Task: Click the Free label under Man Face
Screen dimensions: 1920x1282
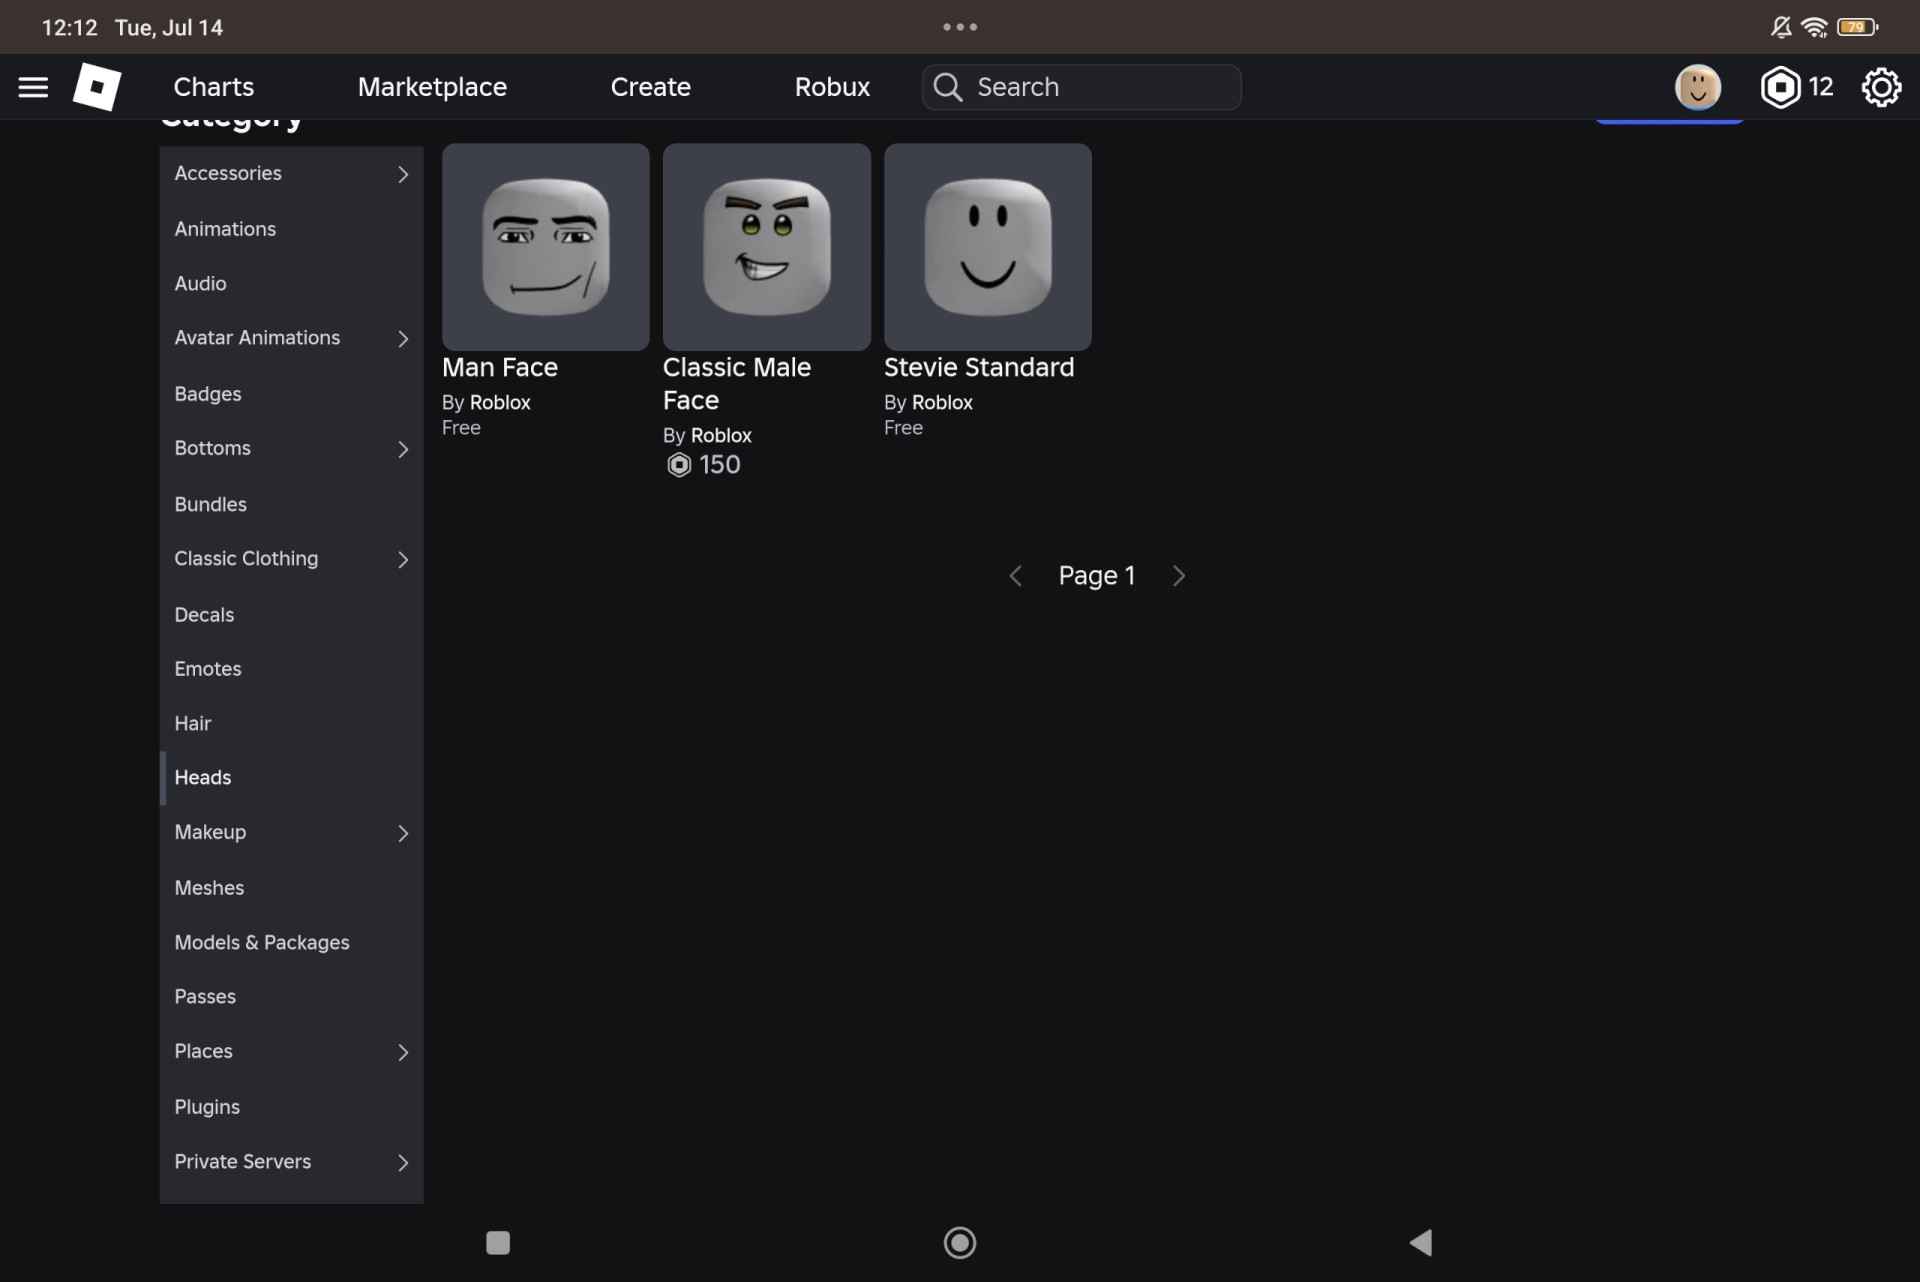Action: pyautogui.click(x=461, y=428)
